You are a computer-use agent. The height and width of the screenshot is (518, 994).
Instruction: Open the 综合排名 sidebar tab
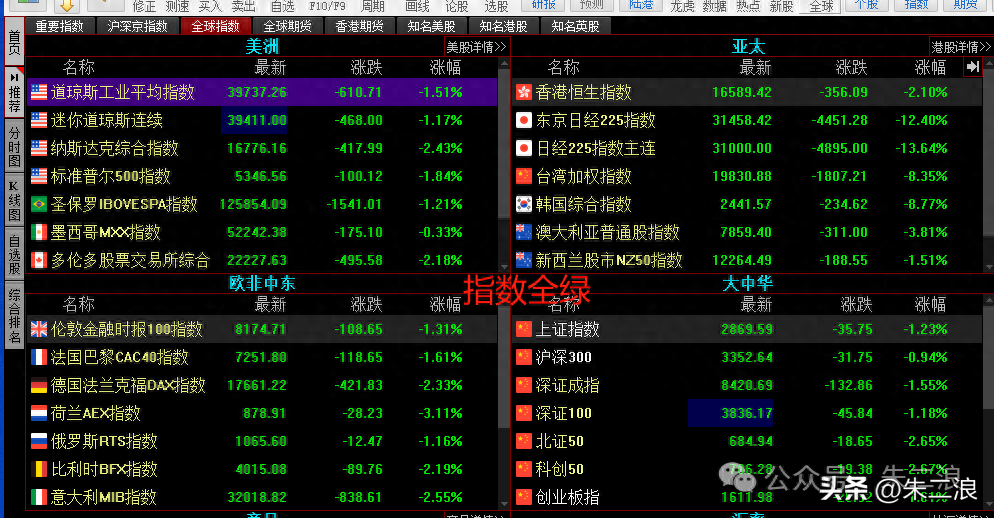(14, 315)
